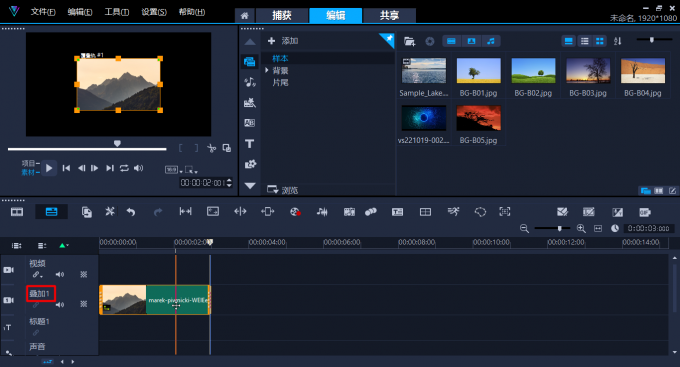
Task: Open the aspect ratio dropdown under preview
Action: pyautogui.click(x=173, y=170)
